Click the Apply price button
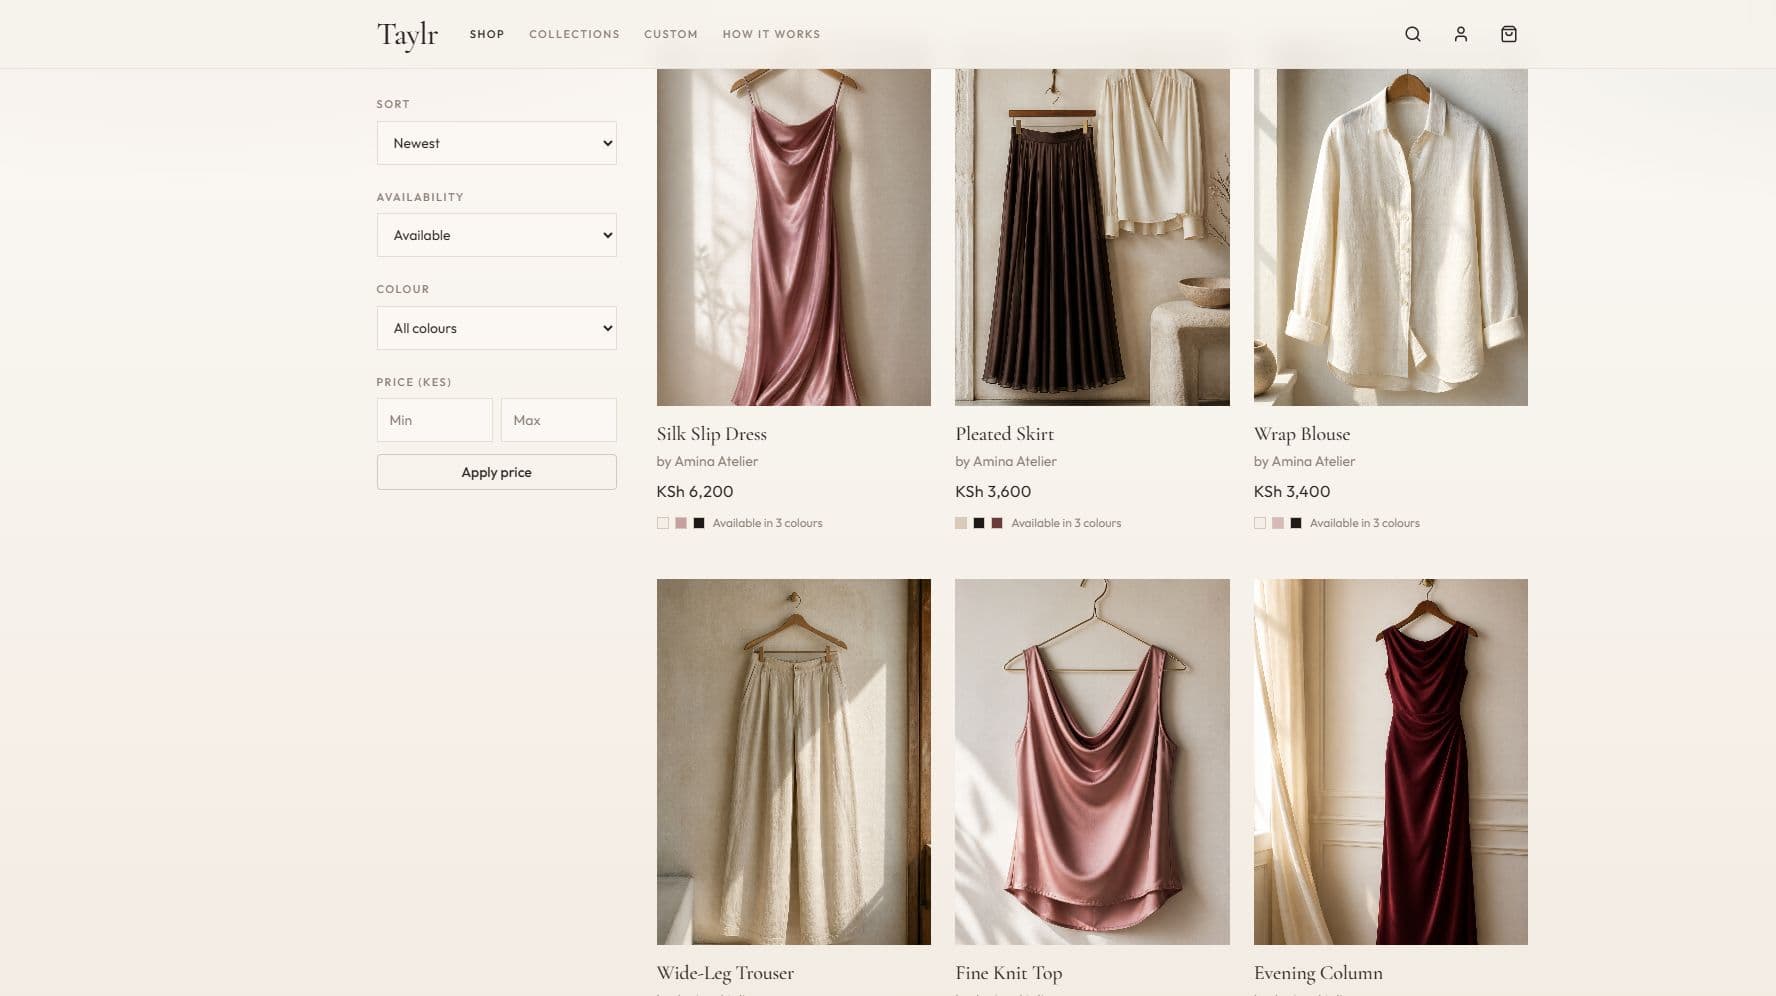The width and height of the screenshot is (1776, 996). point(496,472)
